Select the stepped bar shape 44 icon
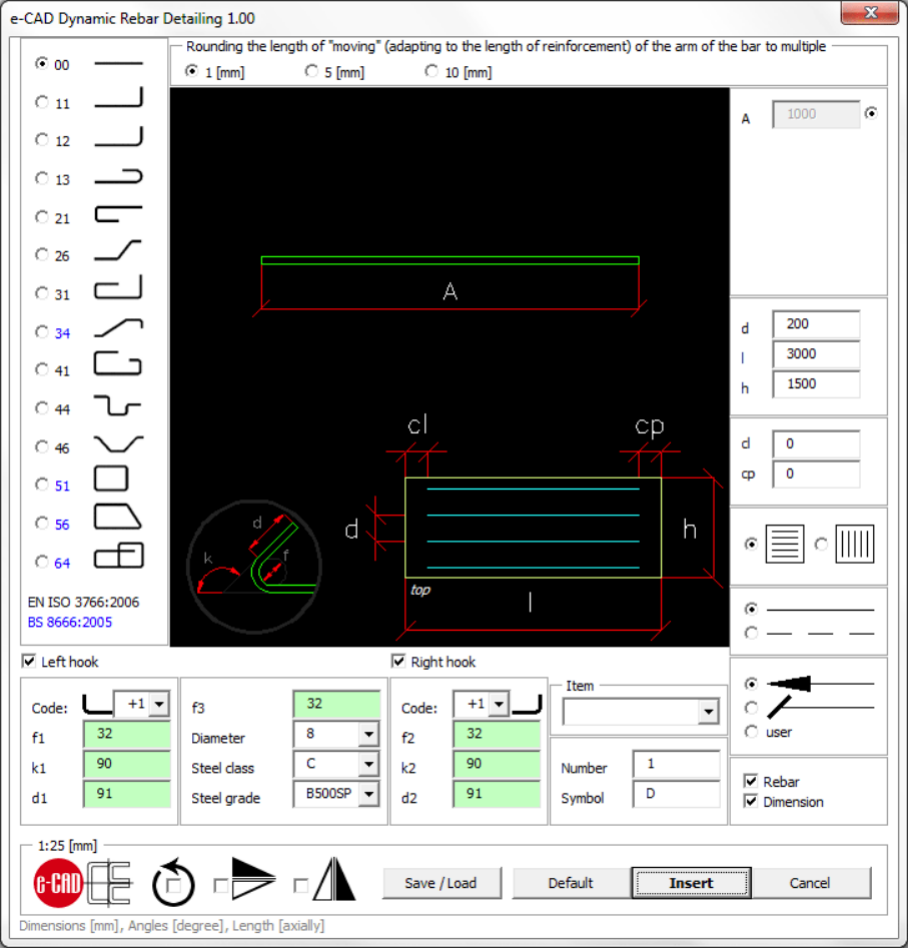The width and height of the screenshot is (908, 948). 118,404
